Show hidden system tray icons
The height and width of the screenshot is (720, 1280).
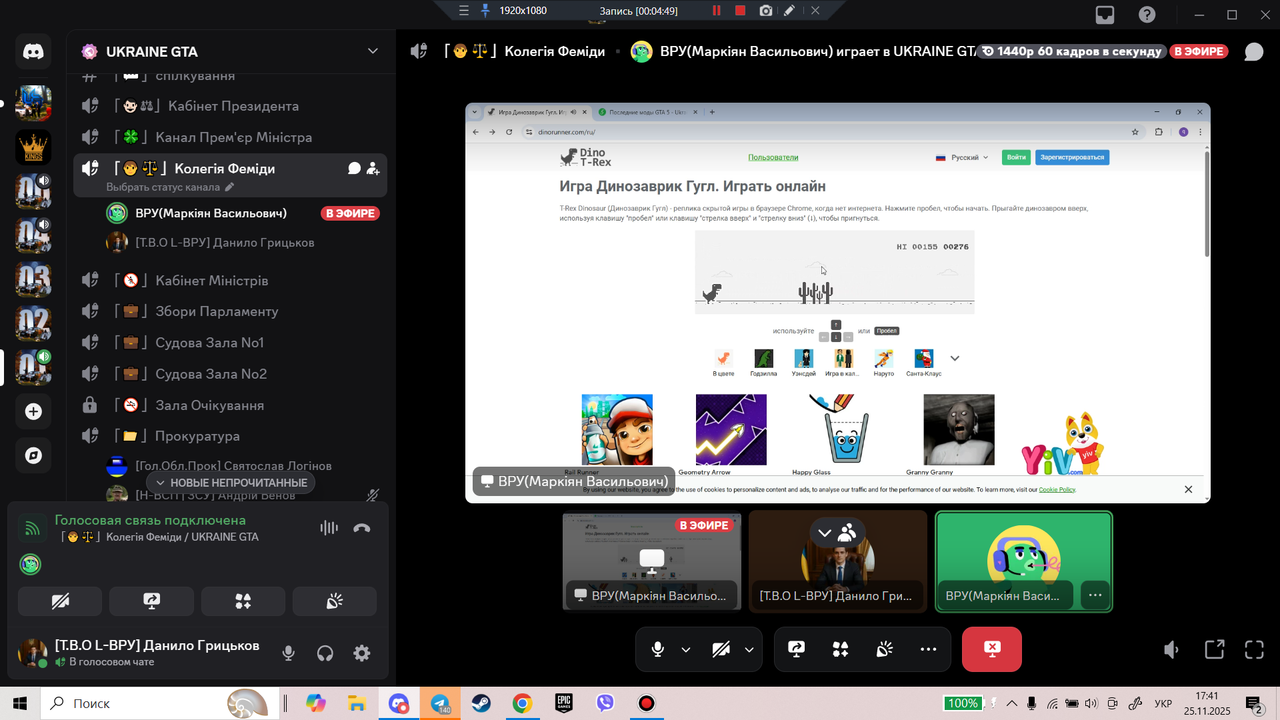(x=1011, y=703)
